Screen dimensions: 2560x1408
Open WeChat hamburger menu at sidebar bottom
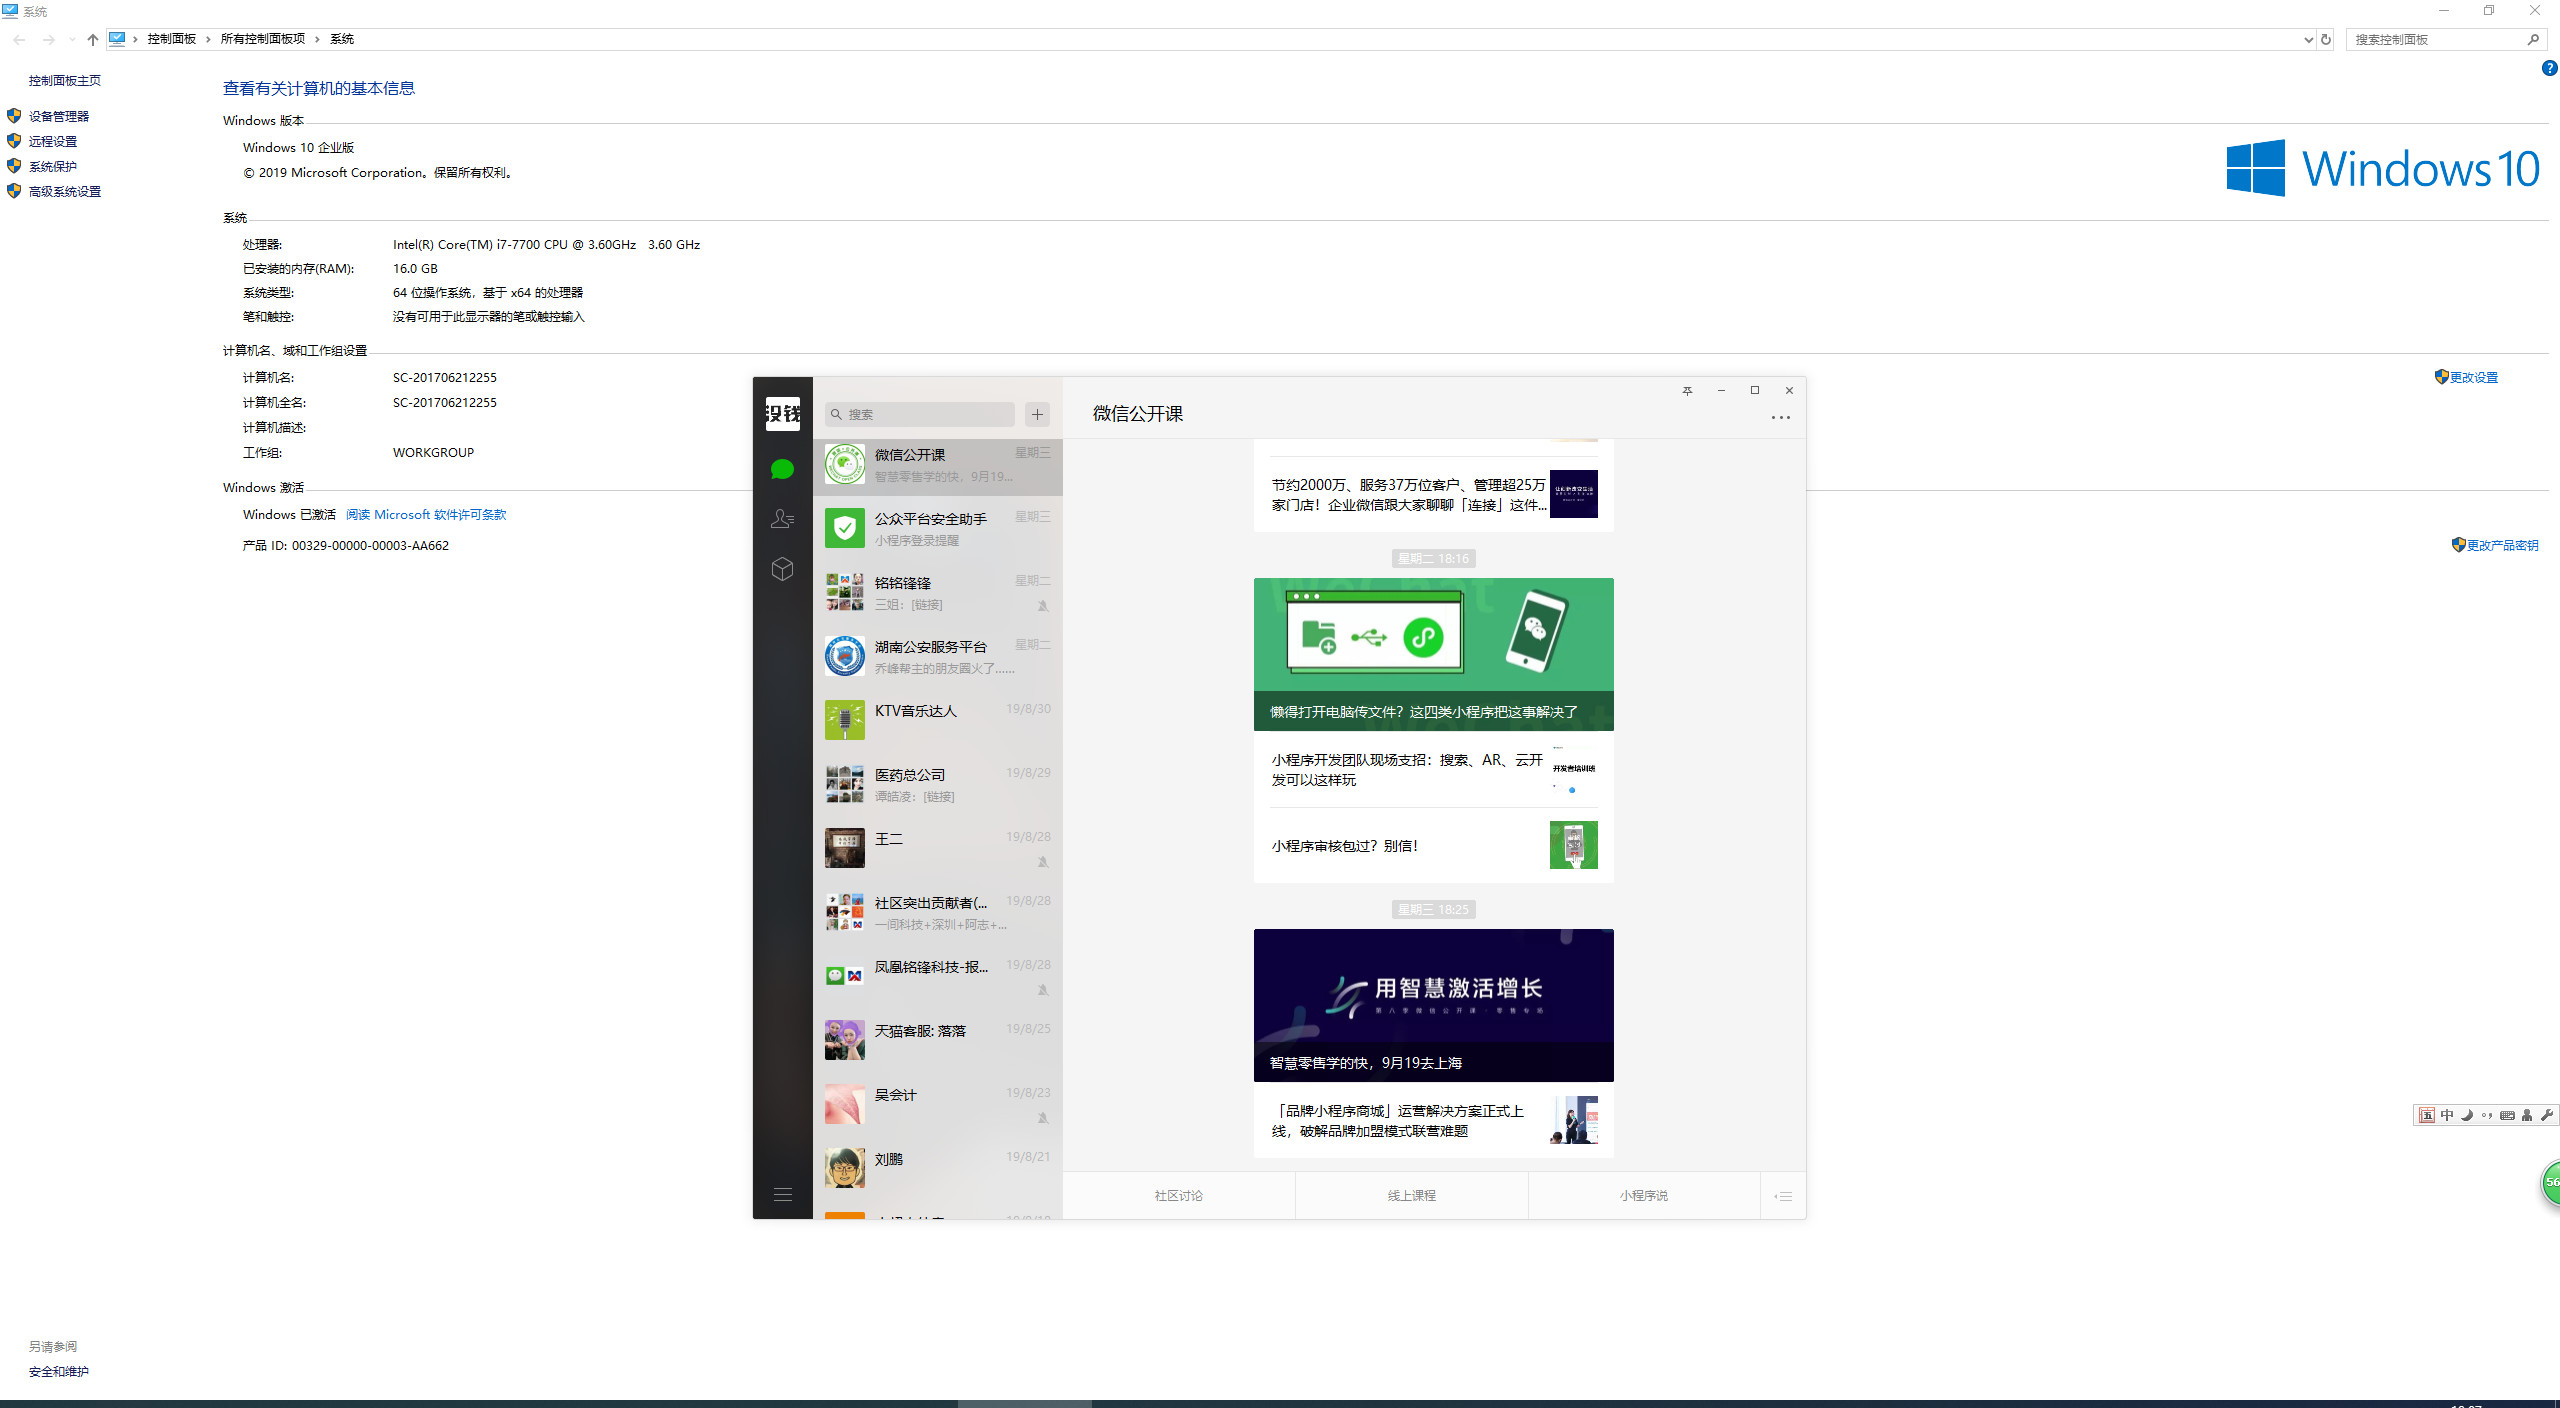click(x=783, y=1194)
